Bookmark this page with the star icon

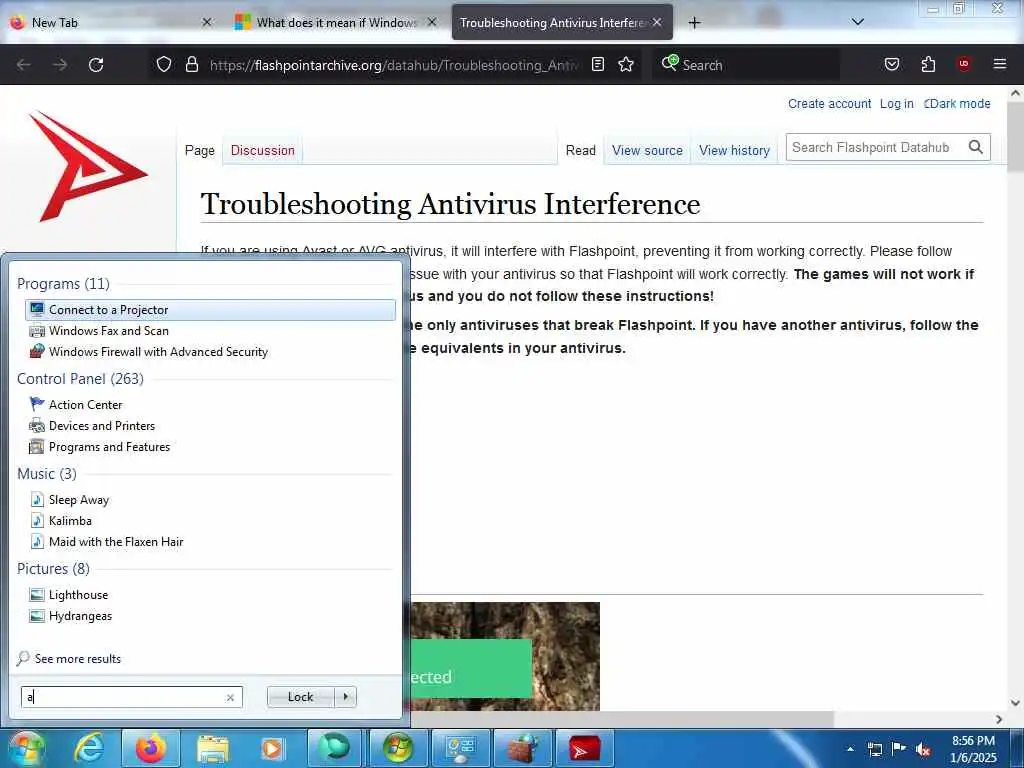coord(626,64)
